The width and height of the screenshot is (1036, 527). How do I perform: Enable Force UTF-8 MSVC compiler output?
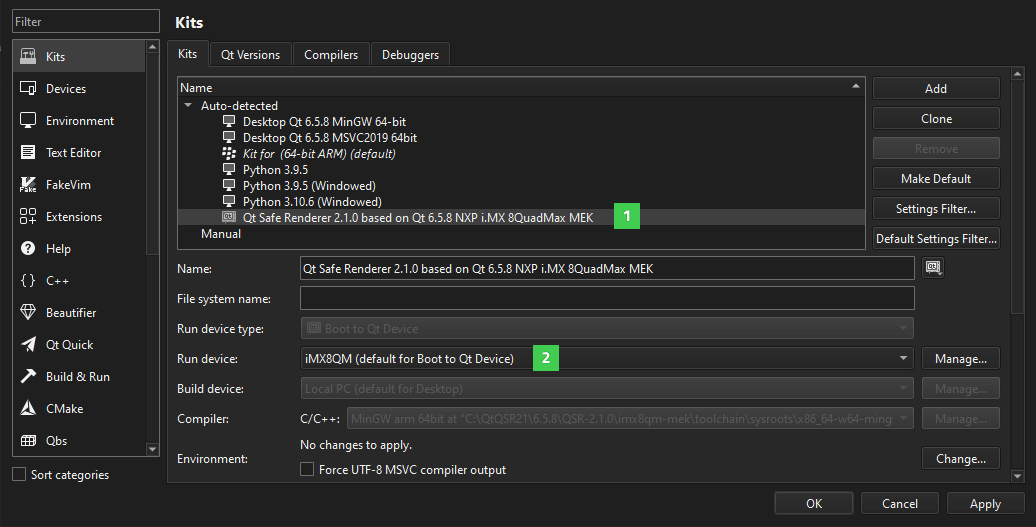(x=307, y=469)
